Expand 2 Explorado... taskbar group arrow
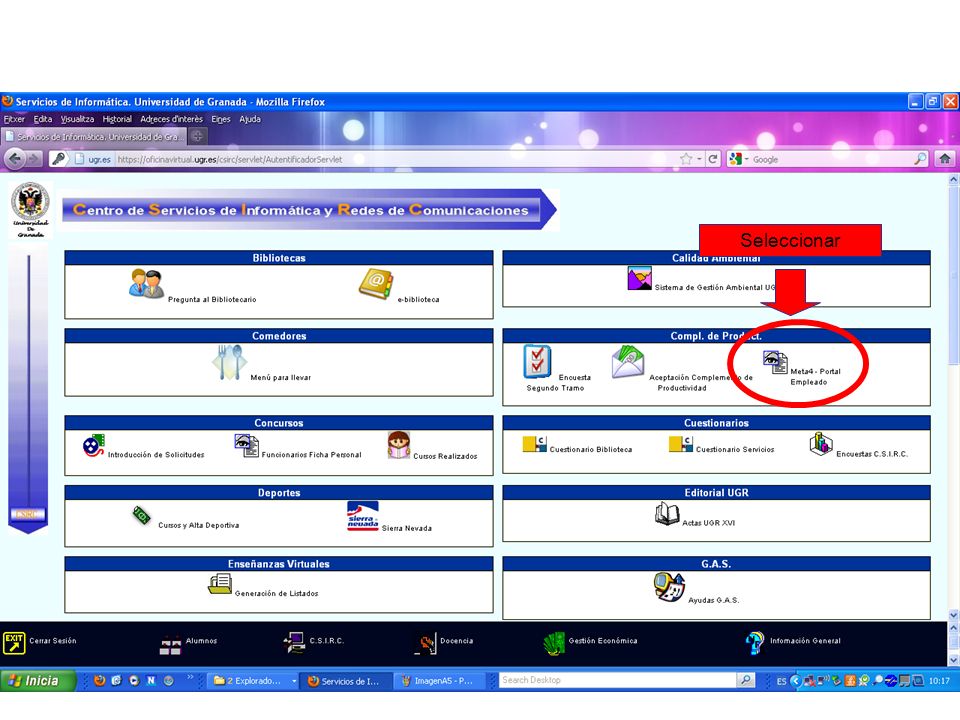 [x=294, y=681]
